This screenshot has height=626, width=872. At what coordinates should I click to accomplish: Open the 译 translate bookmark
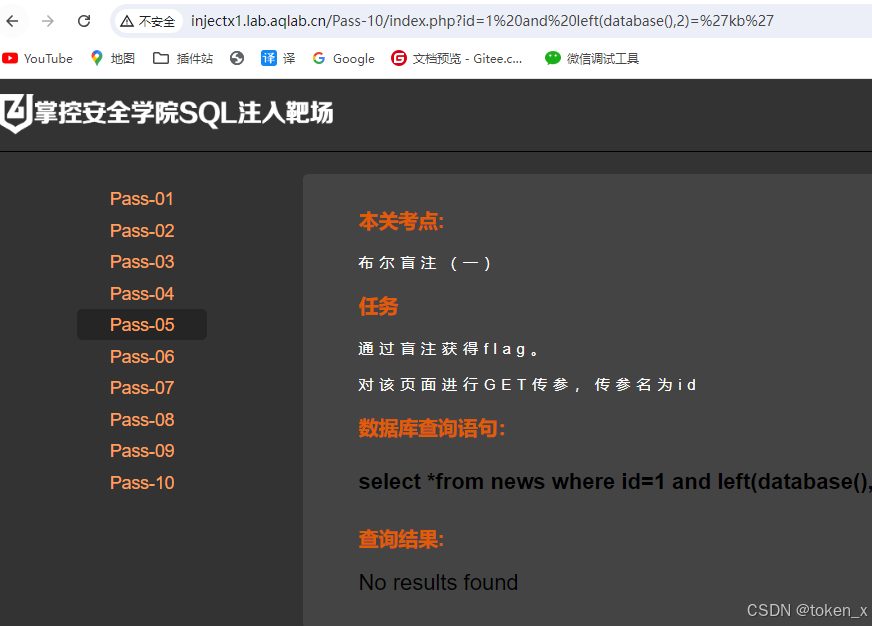pos(278,58)
